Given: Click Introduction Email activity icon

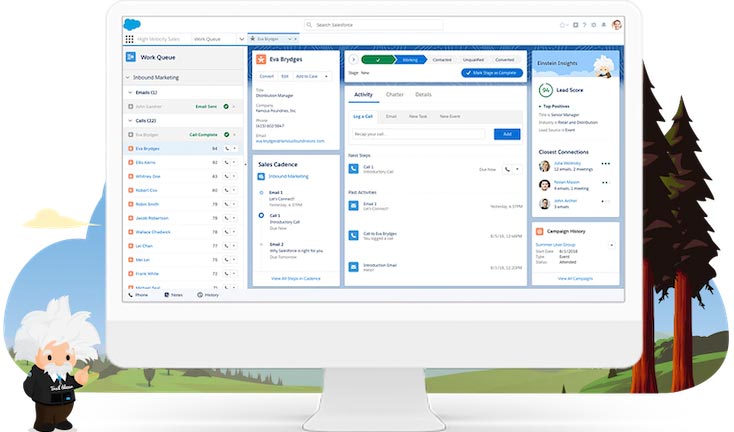Looking at the screenshot, I should tap(353, 267).
